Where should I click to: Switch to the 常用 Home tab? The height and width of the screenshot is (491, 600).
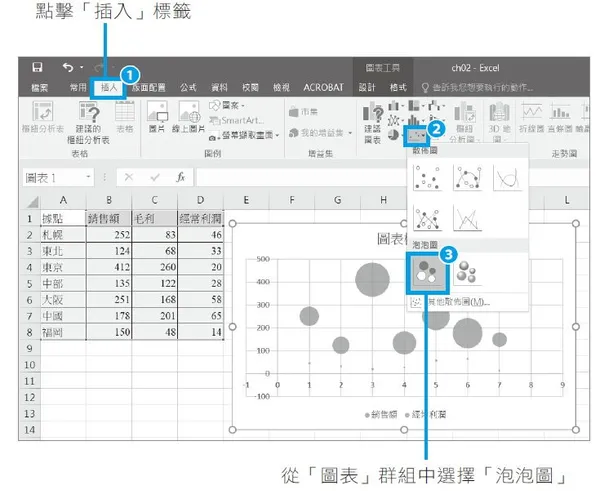(x=78, y=88)
